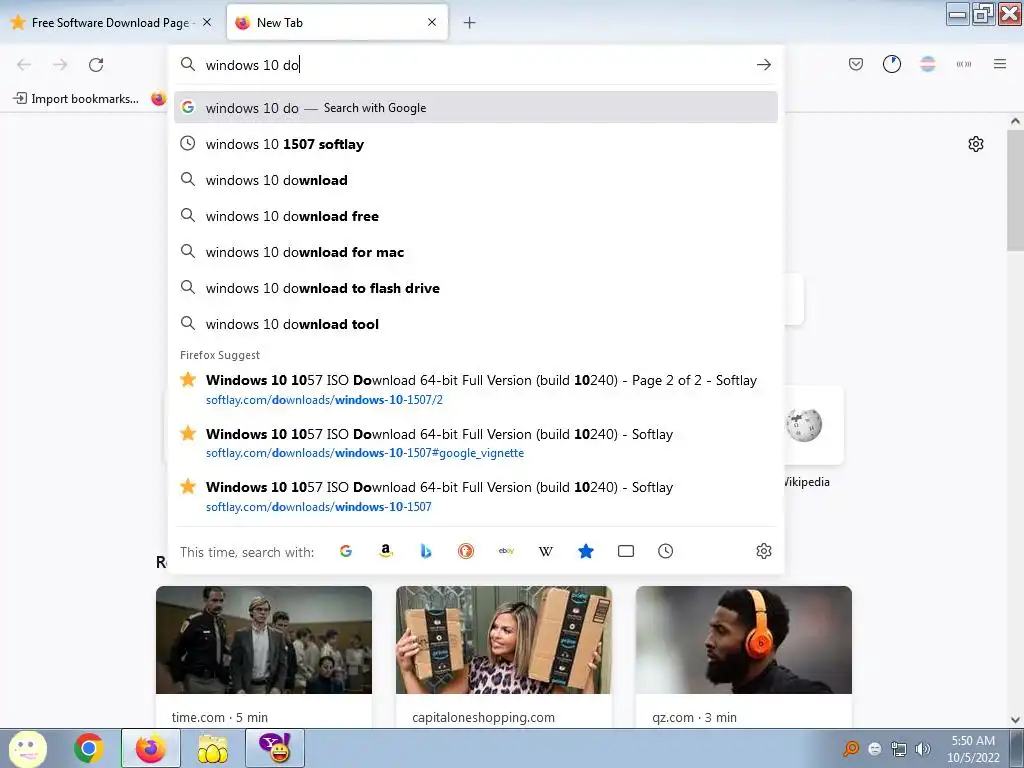This screenshot has width=1024, height=768.
Task: Search this time with Amazon
Action: click(385, 551)
